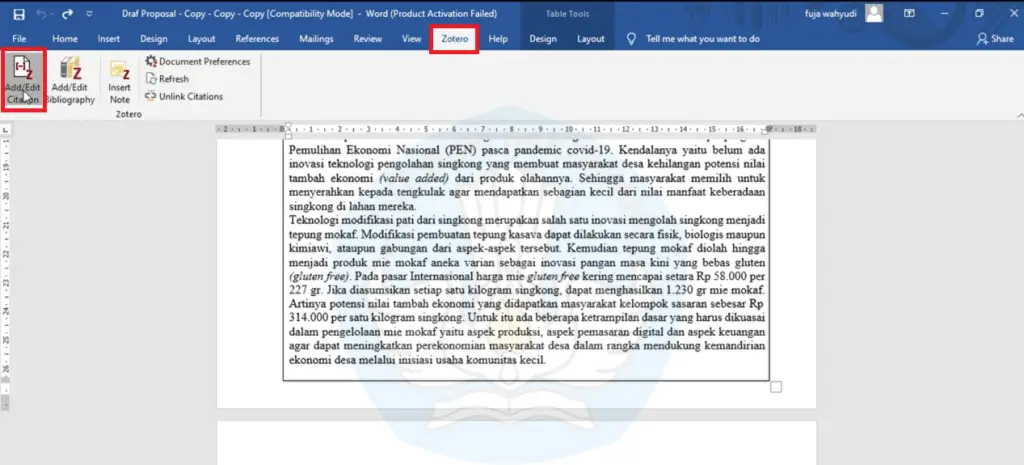Select the Zotero ribbon tab
Screen dimensions: 1024x465
(x=455, y=39)
